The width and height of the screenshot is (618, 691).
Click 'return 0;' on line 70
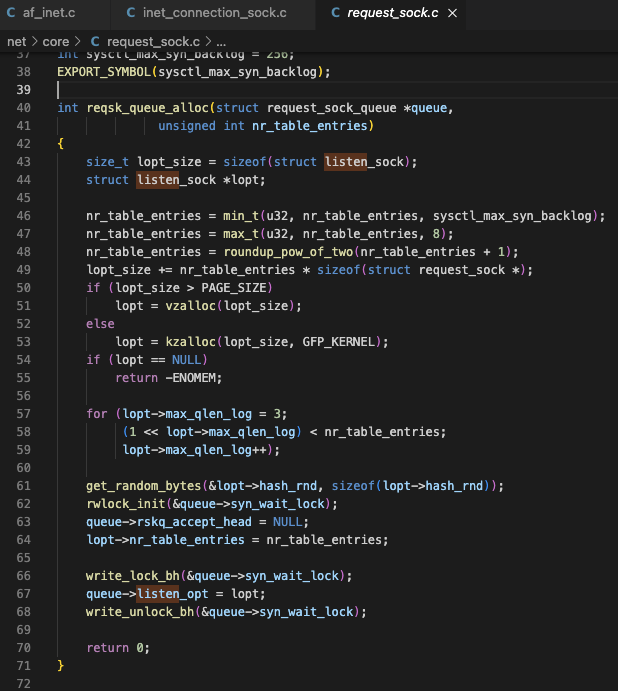point(118,648)
